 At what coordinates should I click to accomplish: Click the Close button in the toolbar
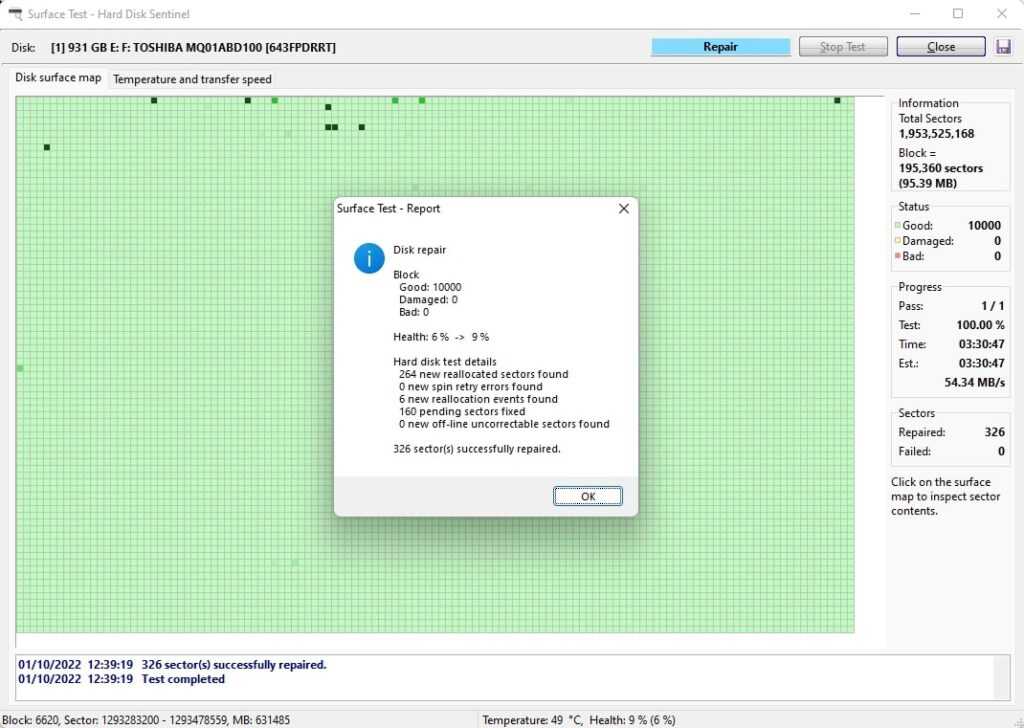[940, 46]
